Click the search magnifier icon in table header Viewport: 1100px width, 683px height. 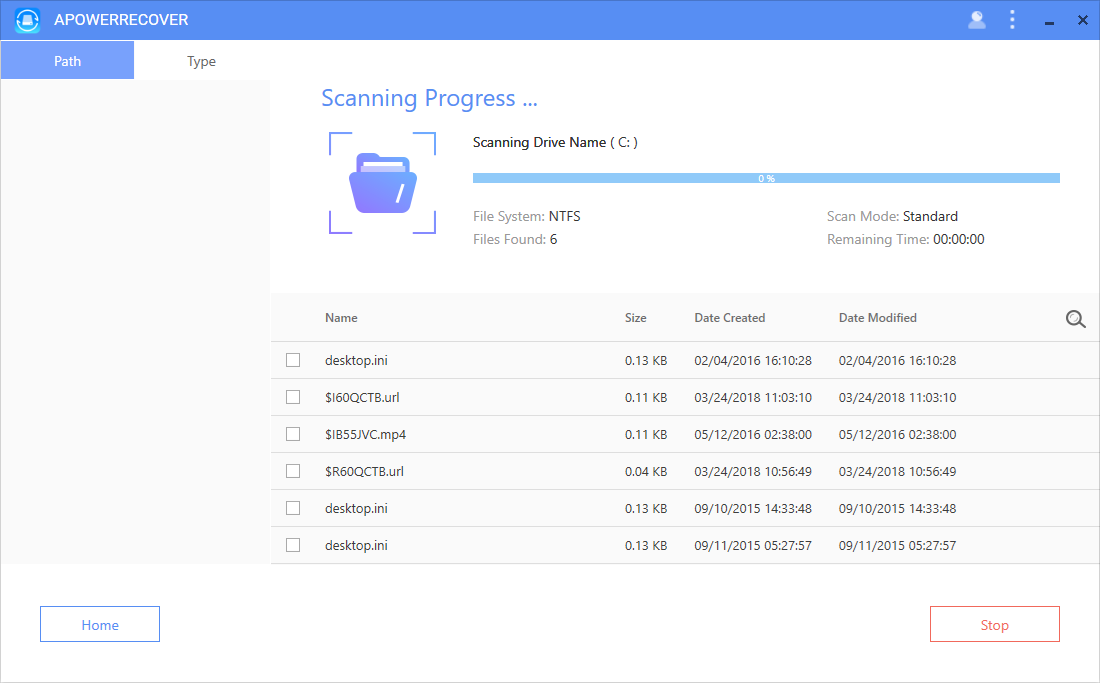(1075, 319)
